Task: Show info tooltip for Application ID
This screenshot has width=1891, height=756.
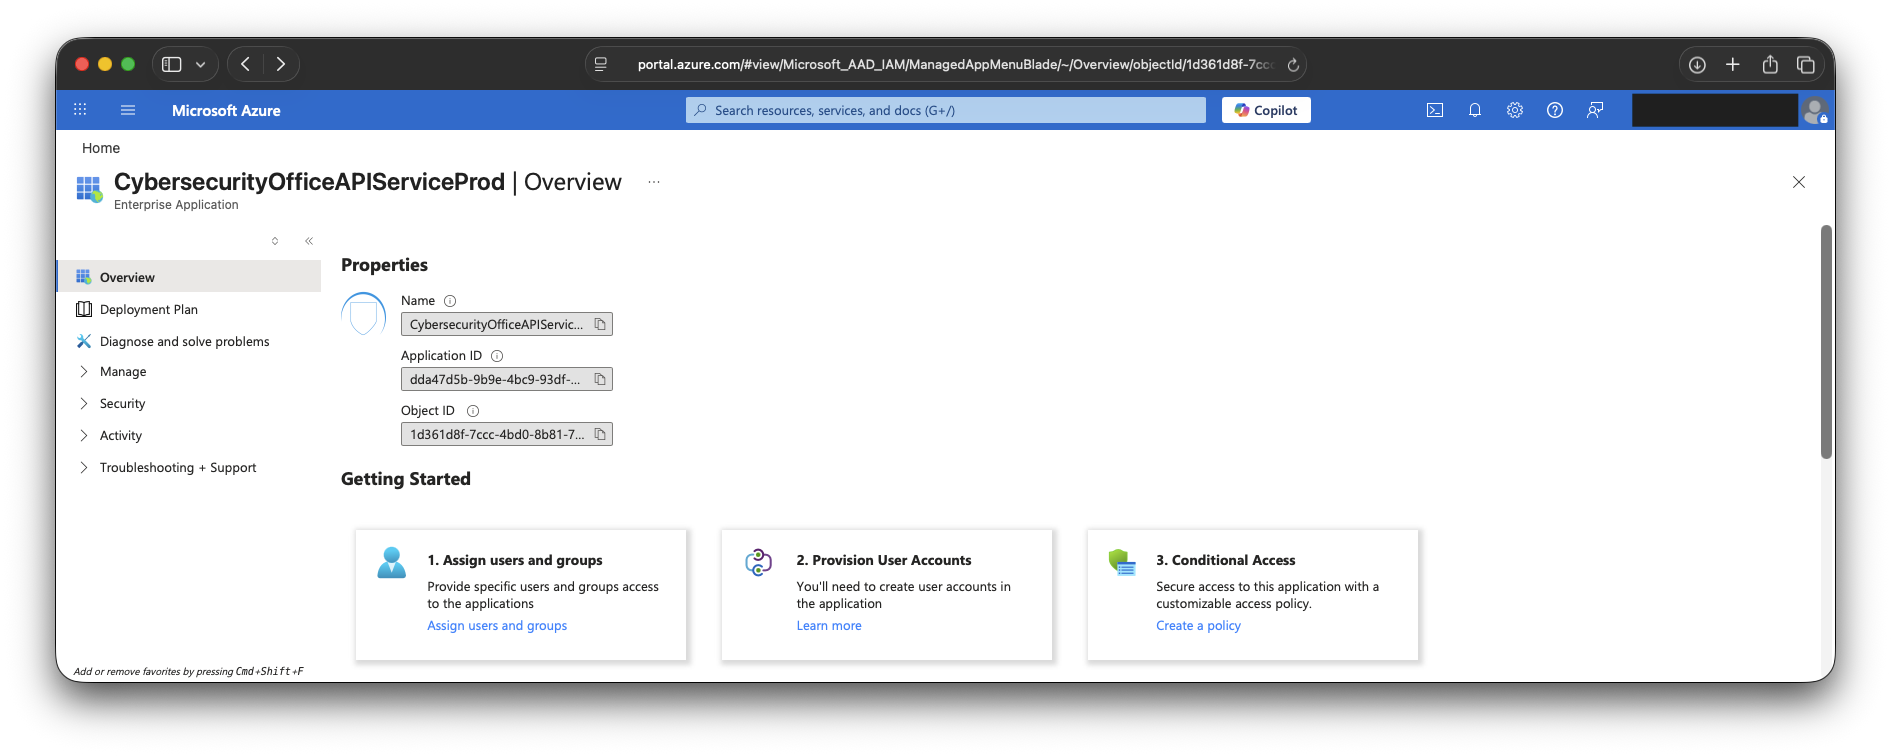Action: (x=497, y=356)
